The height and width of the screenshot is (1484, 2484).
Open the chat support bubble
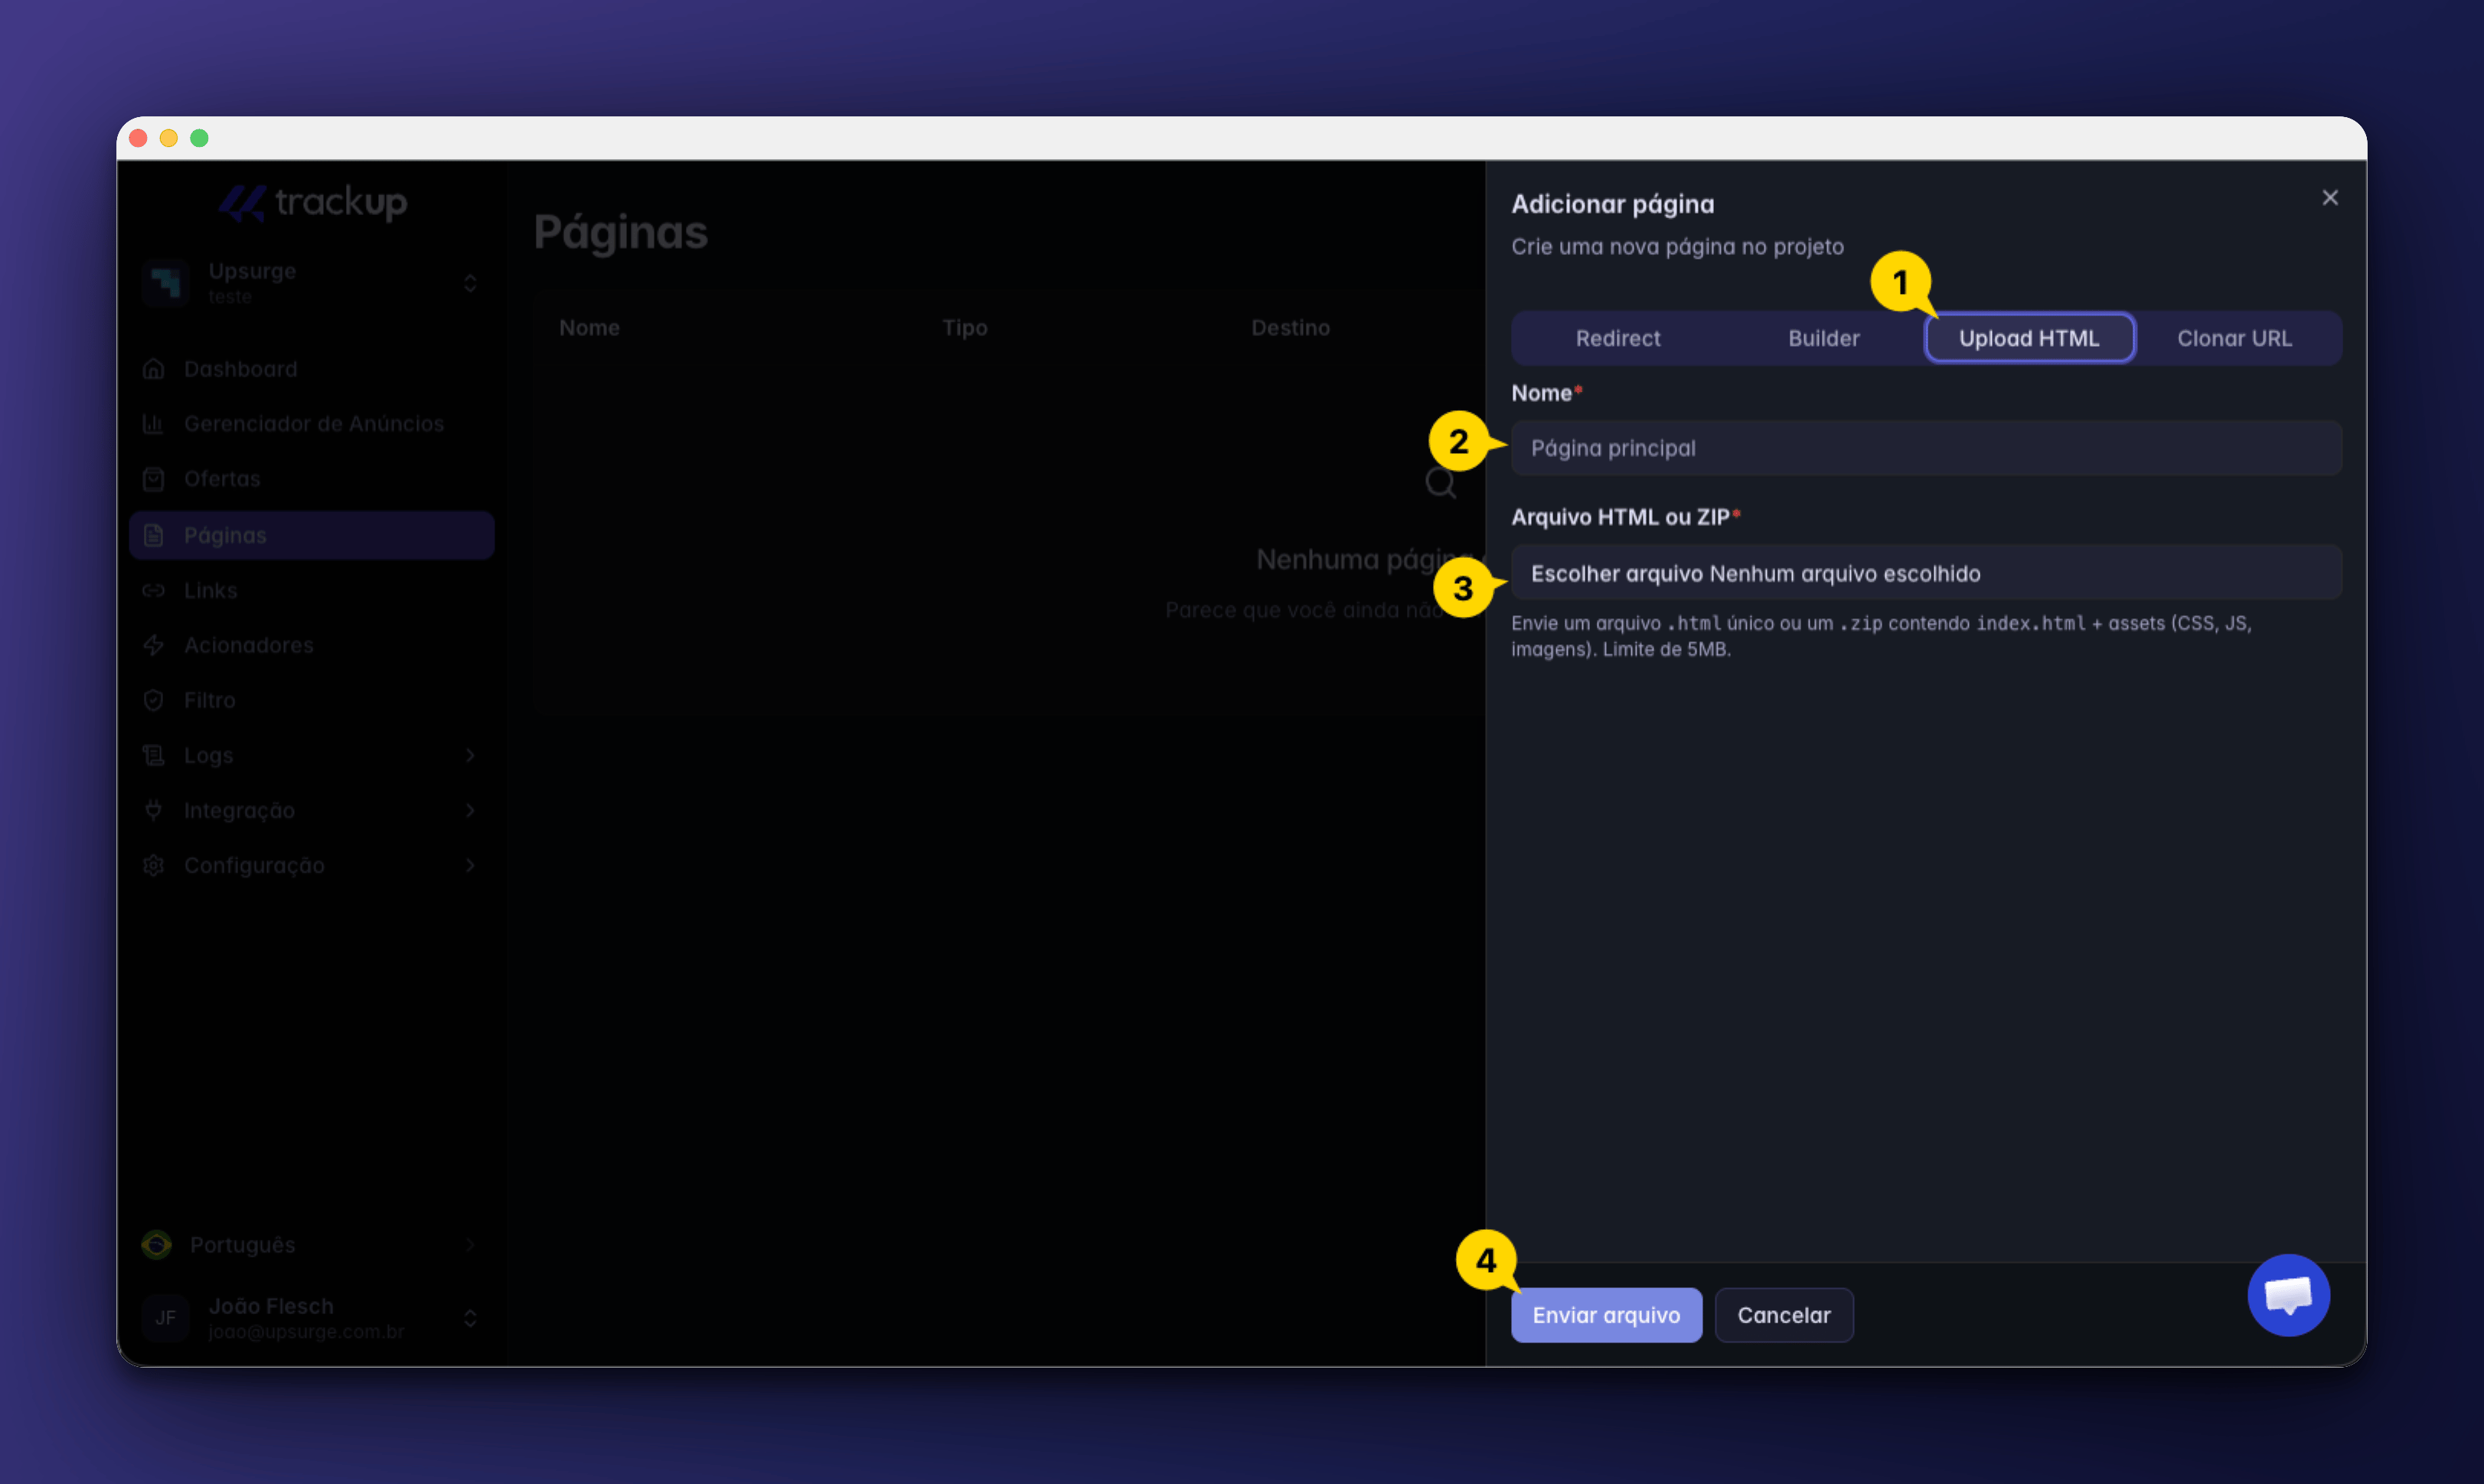(x=2288, y=1295)
